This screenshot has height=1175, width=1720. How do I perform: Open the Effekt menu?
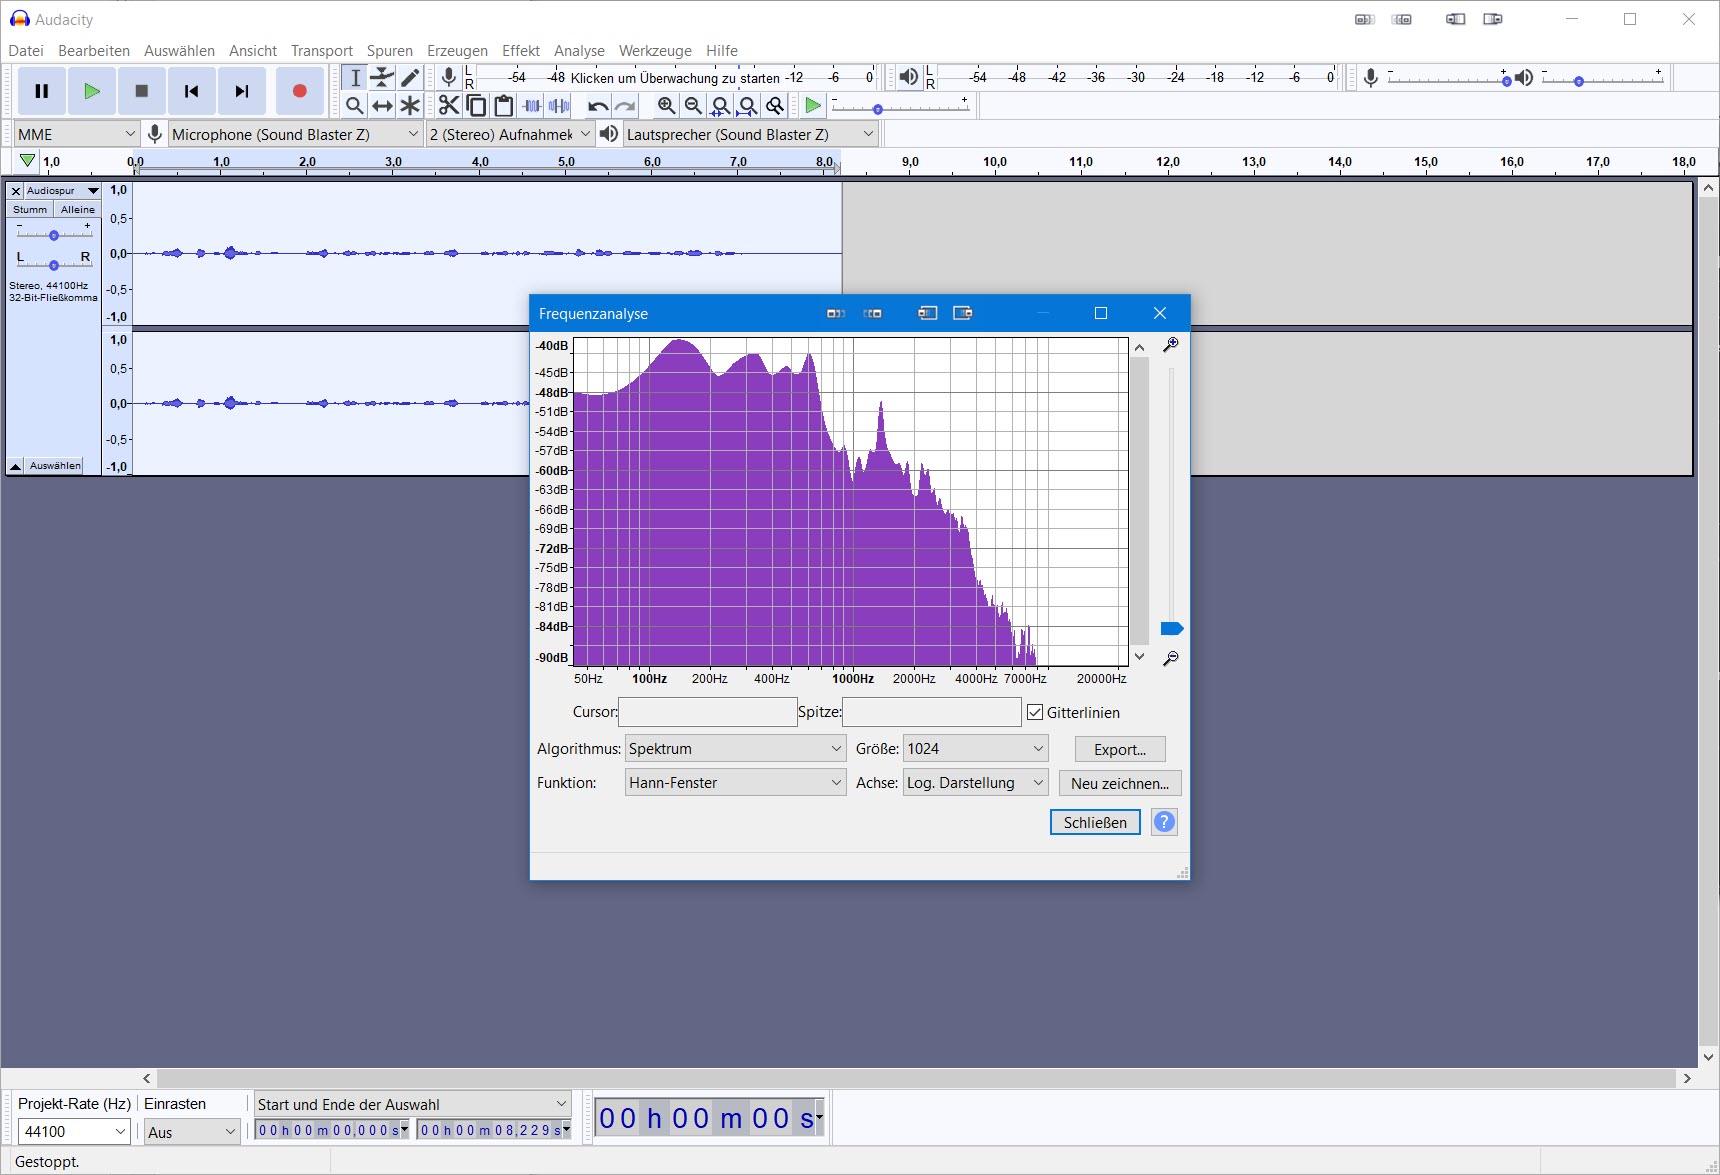(x=521, y=51)
